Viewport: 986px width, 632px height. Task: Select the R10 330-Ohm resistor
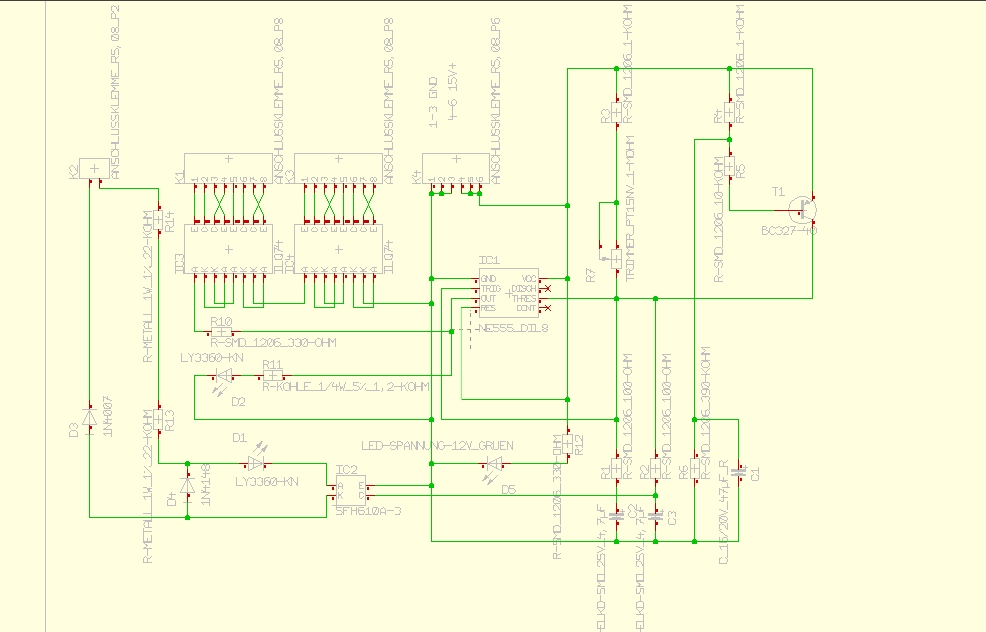click(221, 331)
